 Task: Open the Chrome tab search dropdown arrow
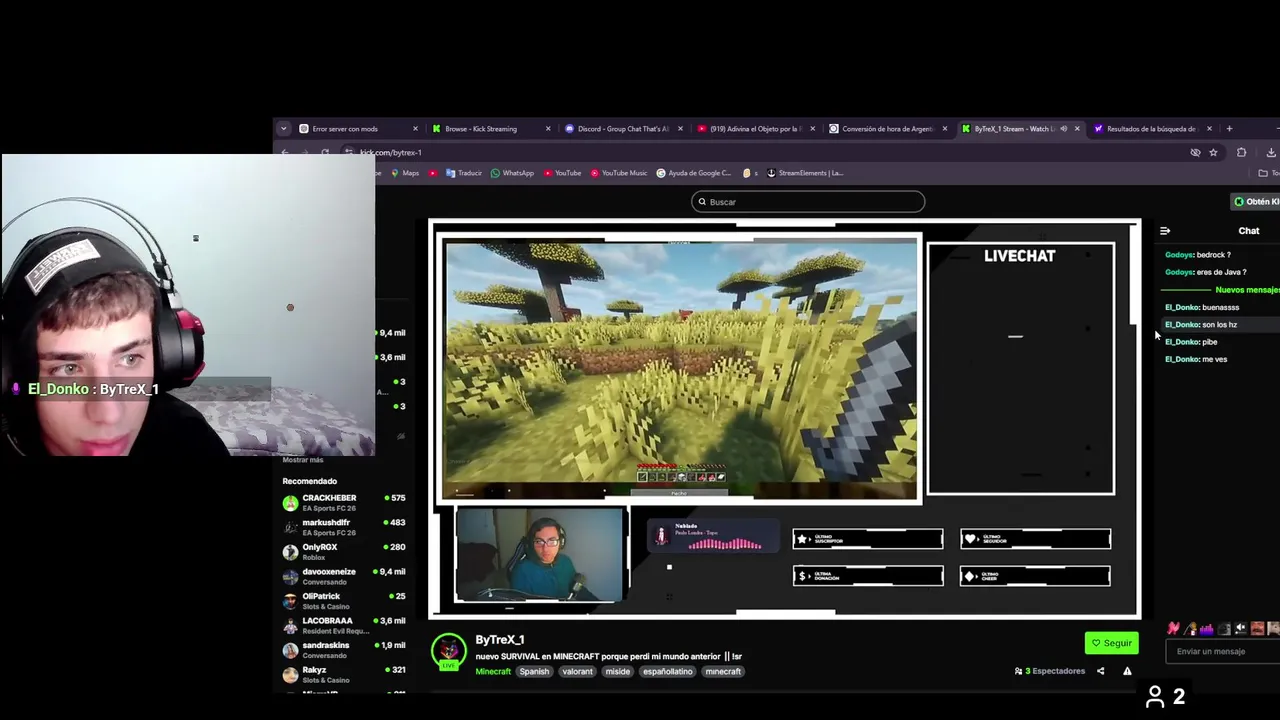(284, 128)
